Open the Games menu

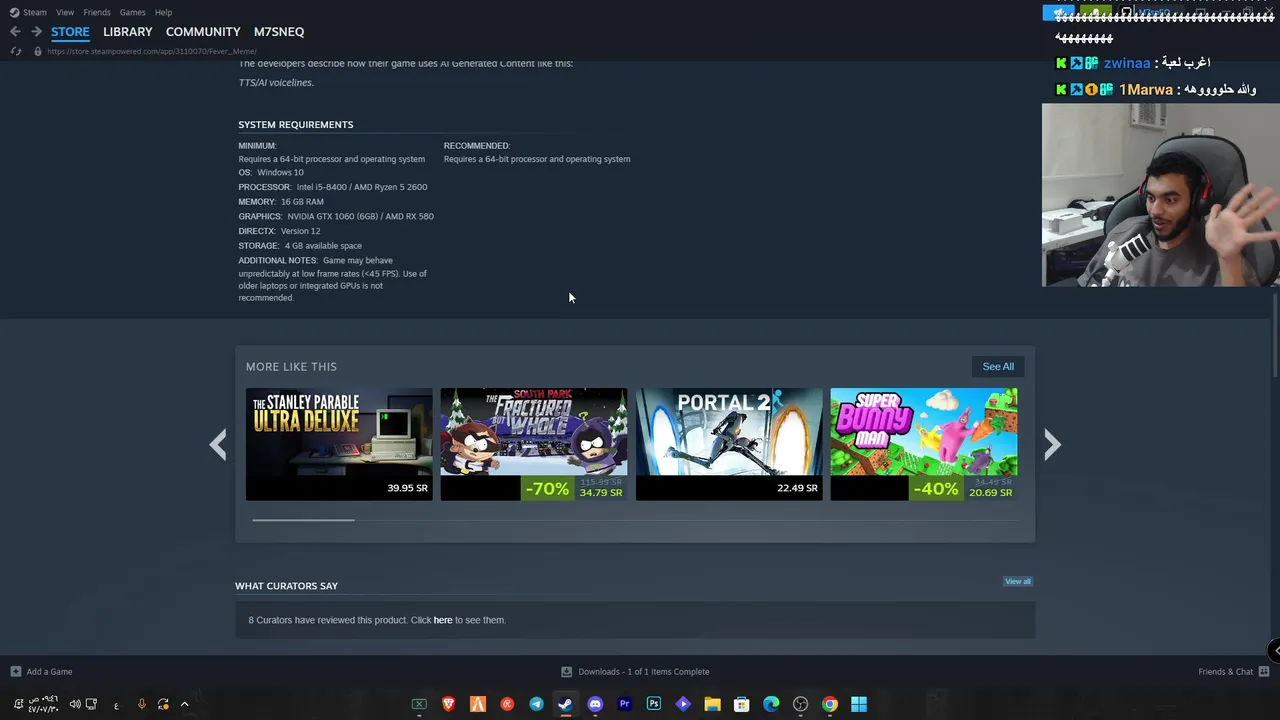point(133,12)
